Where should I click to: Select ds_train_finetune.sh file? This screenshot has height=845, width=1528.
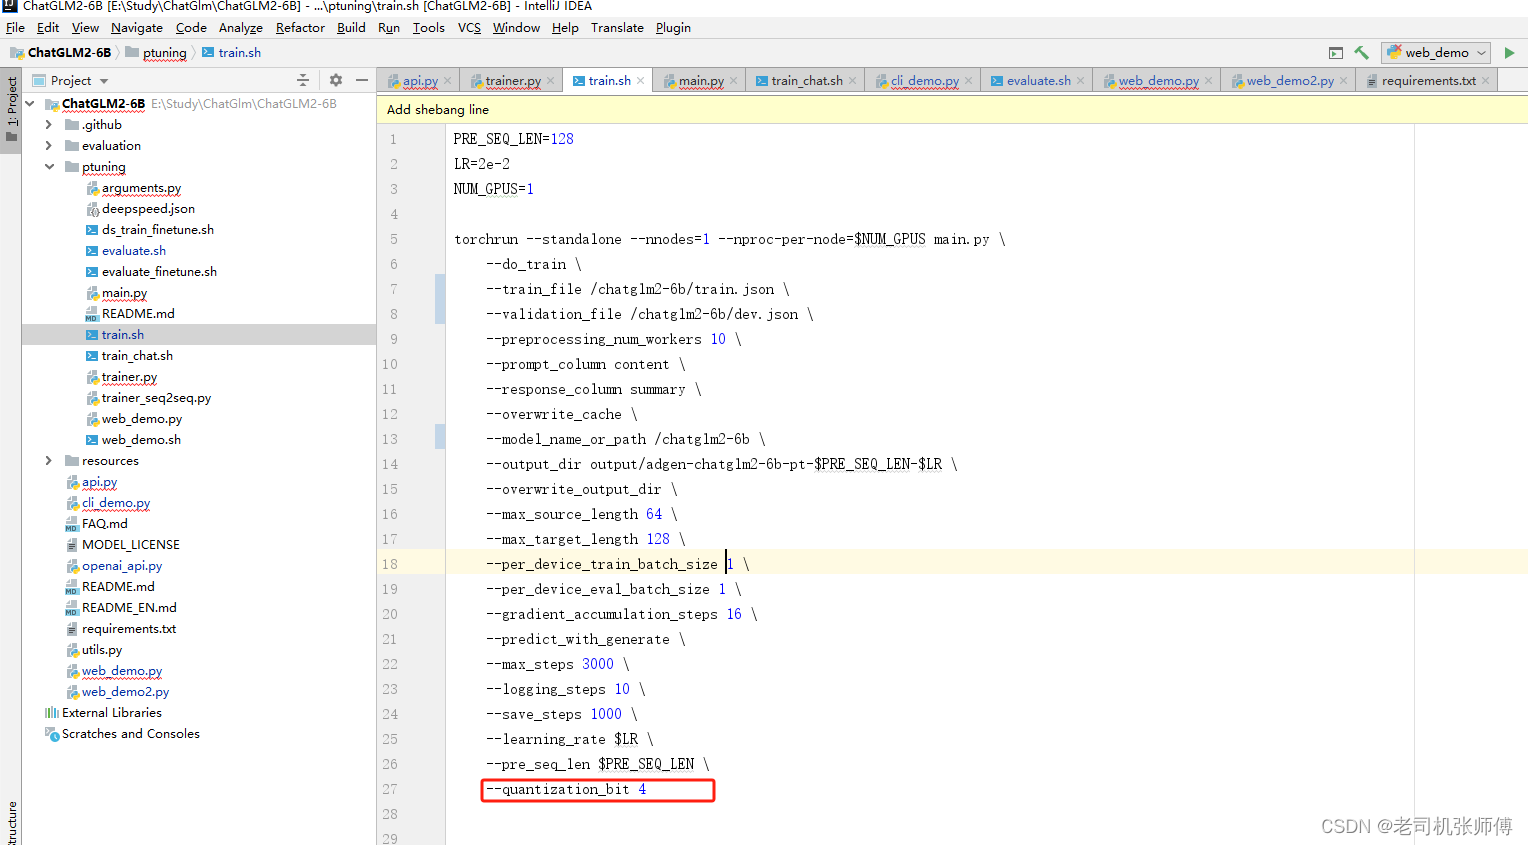[x=158, y=230]
